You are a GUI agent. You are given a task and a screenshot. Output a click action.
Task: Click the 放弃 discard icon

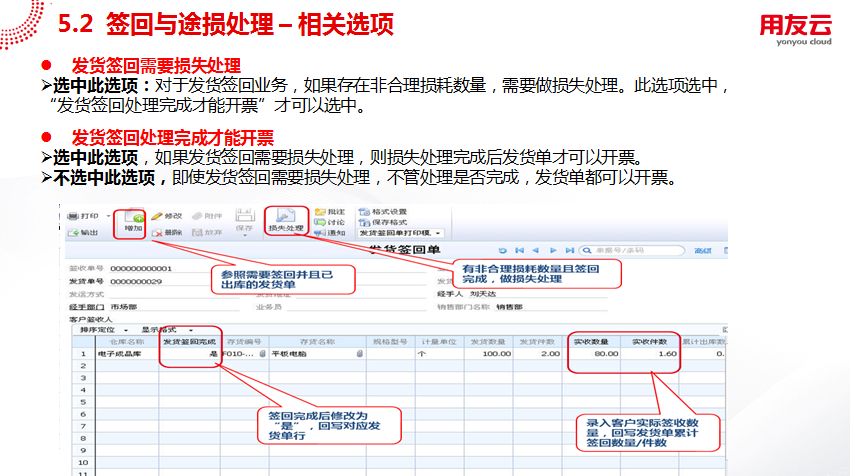(x=197, y=233)
